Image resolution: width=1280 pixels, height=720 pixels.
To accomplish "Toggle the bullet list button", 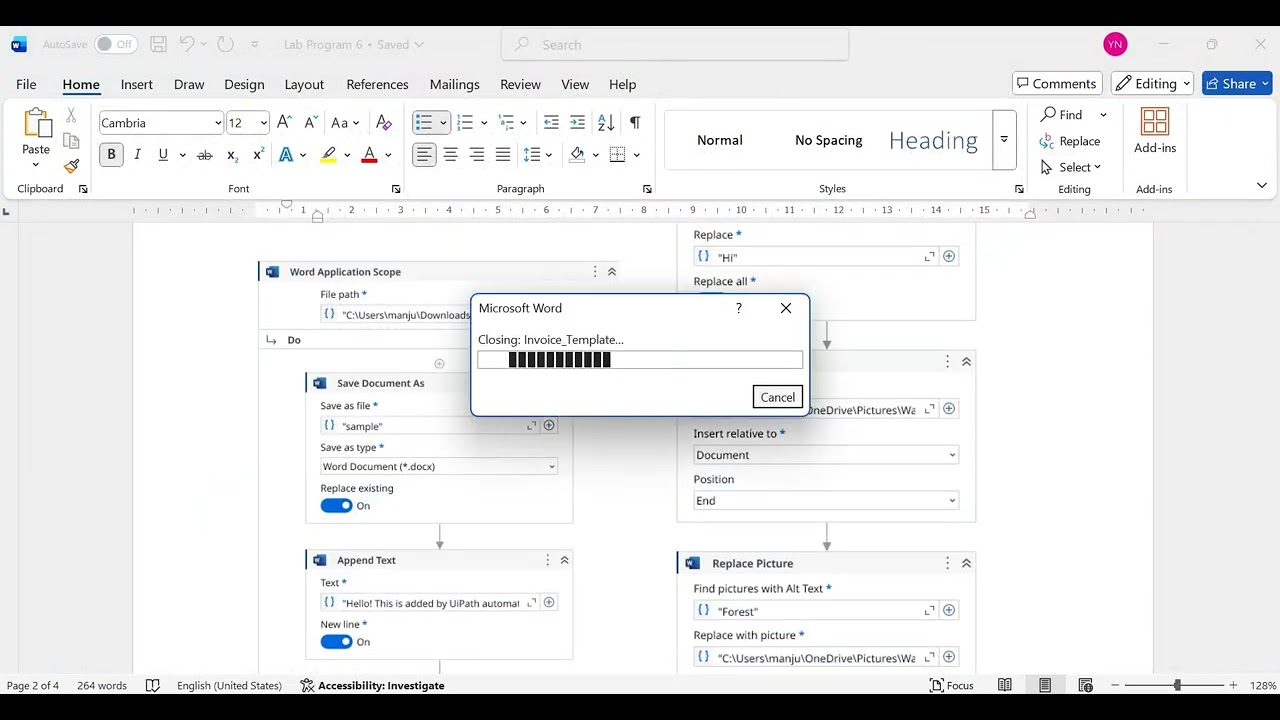I will pos(424,122).
